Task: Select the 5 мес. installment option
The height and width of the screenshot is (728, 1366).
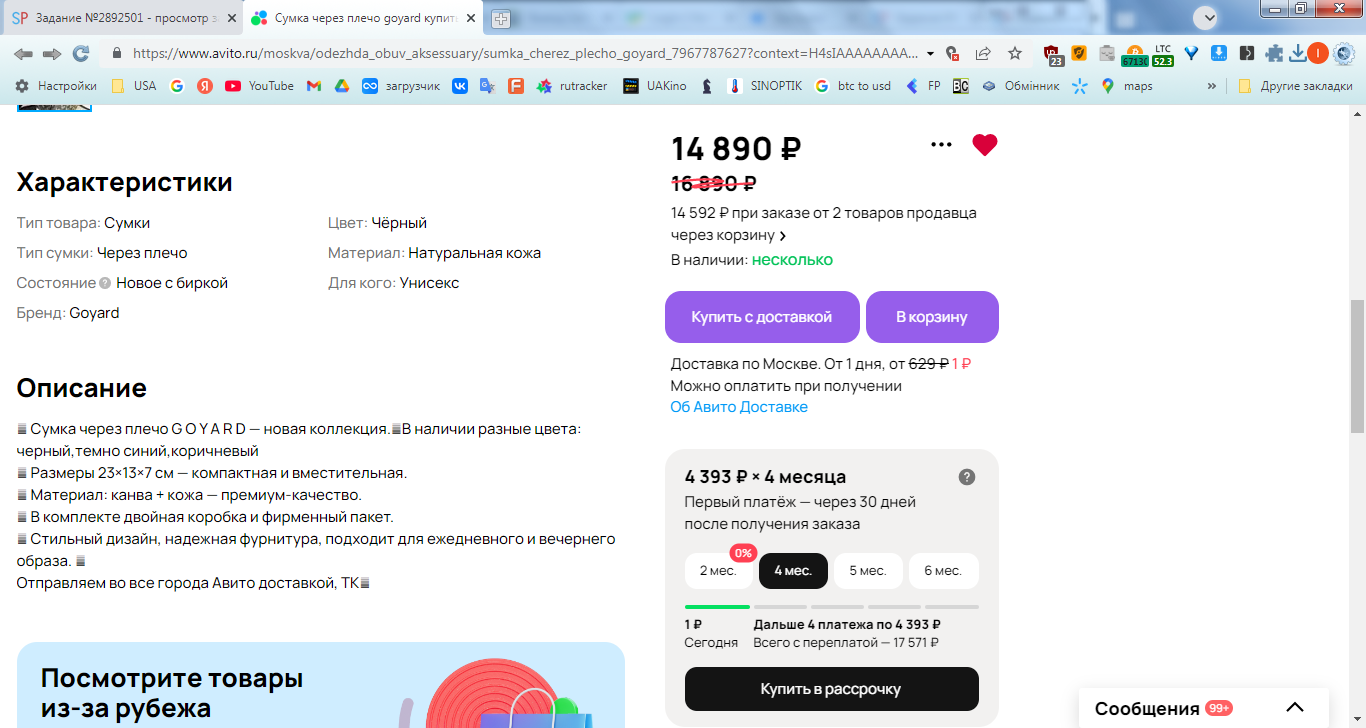Action: [868, 571]
